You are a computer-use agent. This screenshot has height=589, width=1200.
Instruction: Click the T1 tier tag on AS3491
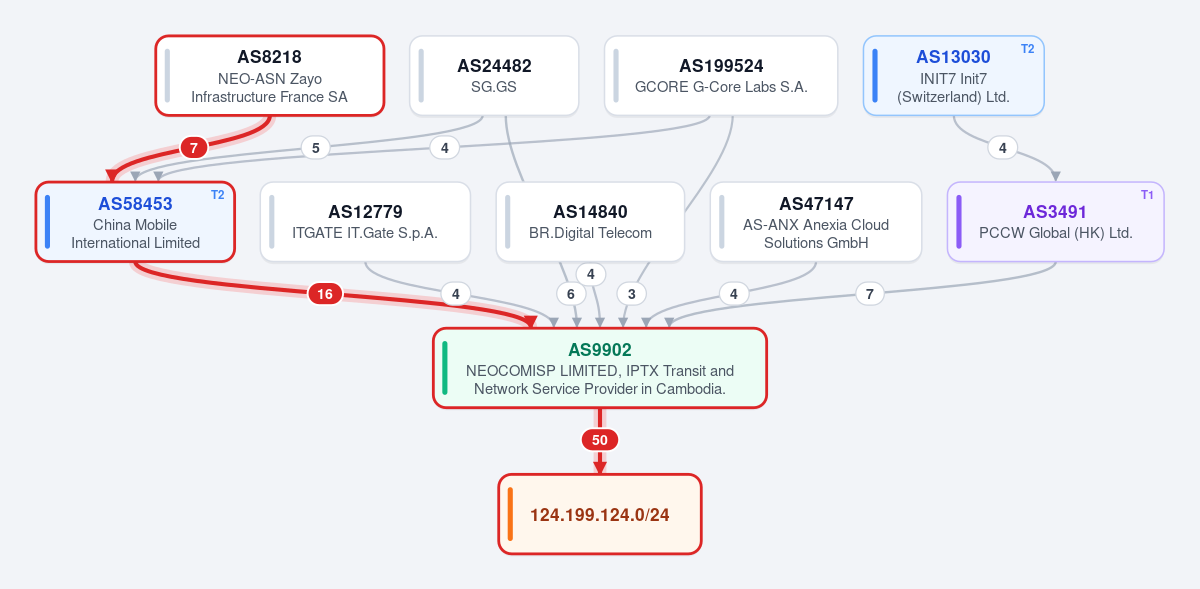(x=1147, y=195)
